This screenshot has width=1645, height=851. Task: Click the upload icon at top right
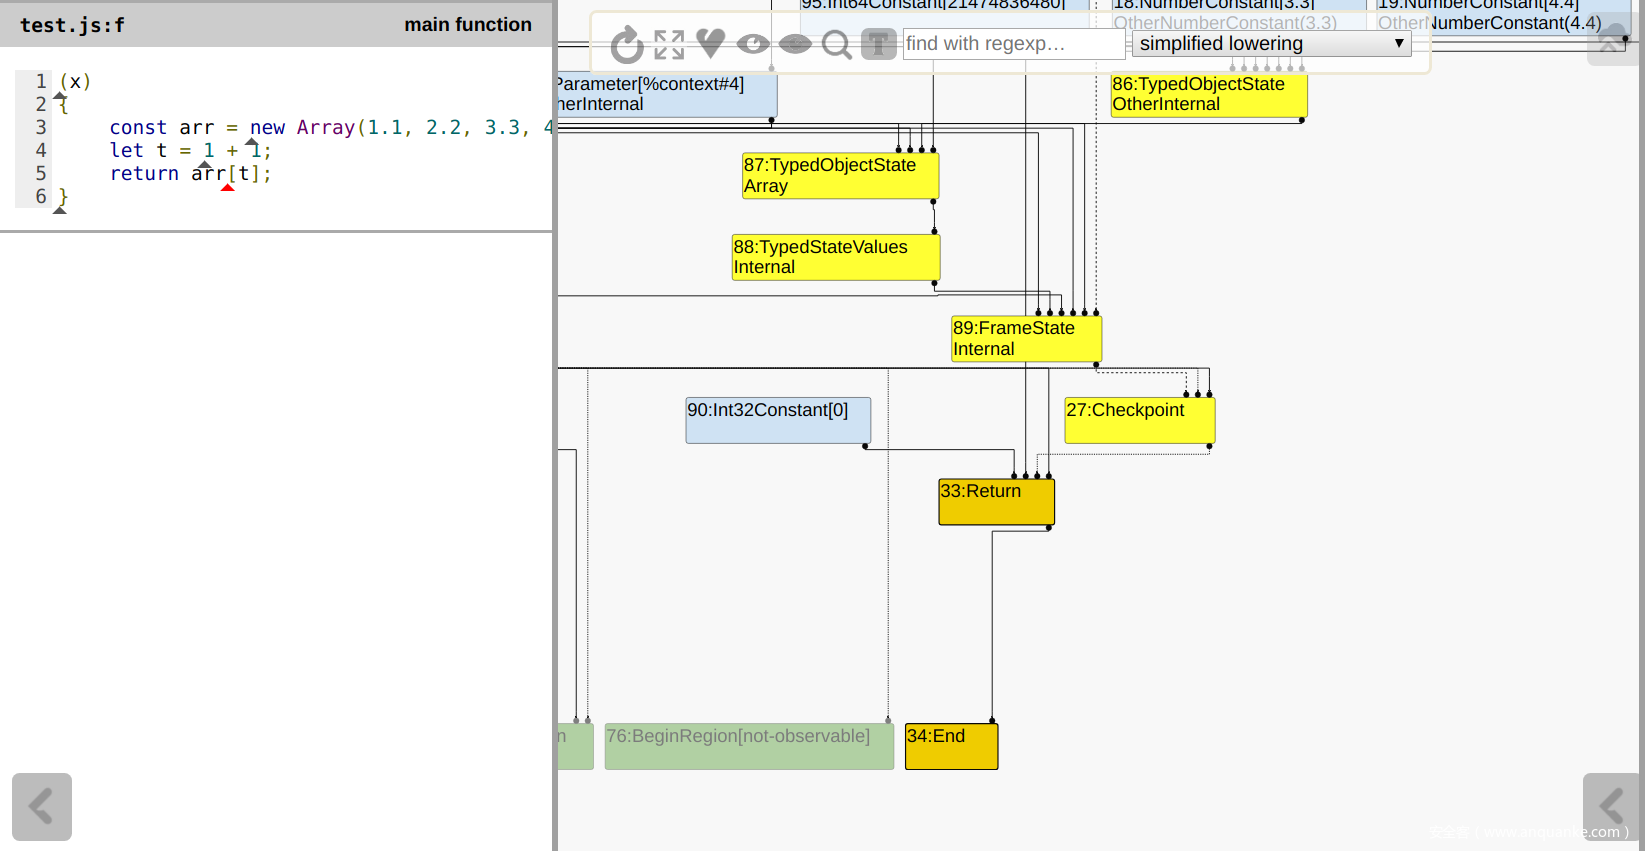coord(1611,43)
